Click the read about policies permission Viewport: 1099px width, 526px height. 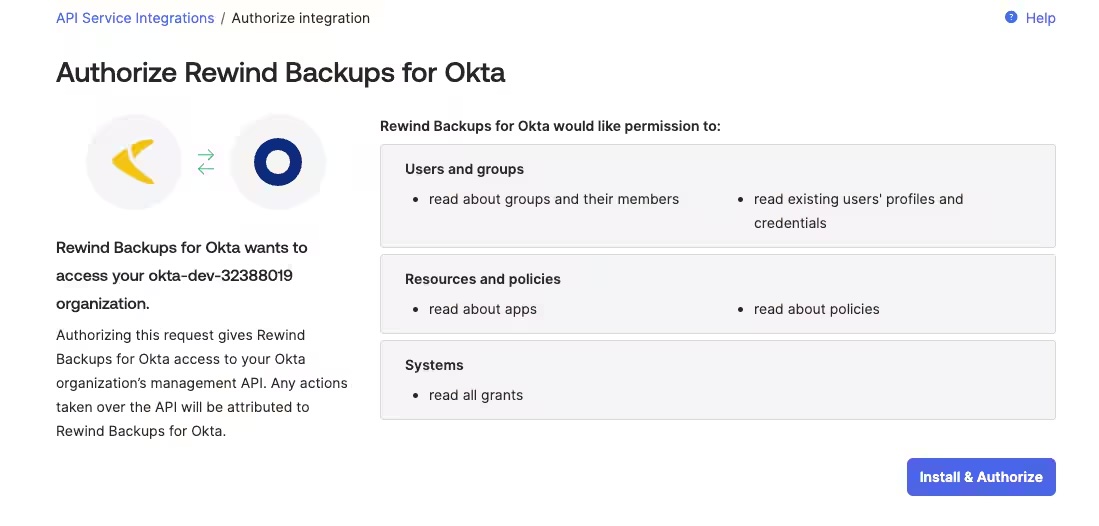point(817,309)
